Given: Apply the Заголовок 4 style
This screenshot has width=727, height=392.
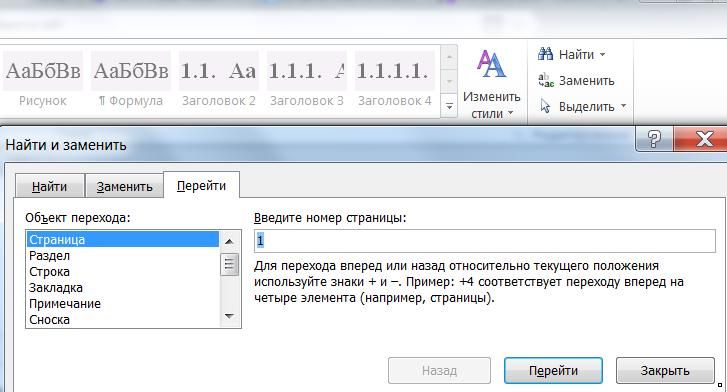Looking at the screenshot, I should point(395,79).
